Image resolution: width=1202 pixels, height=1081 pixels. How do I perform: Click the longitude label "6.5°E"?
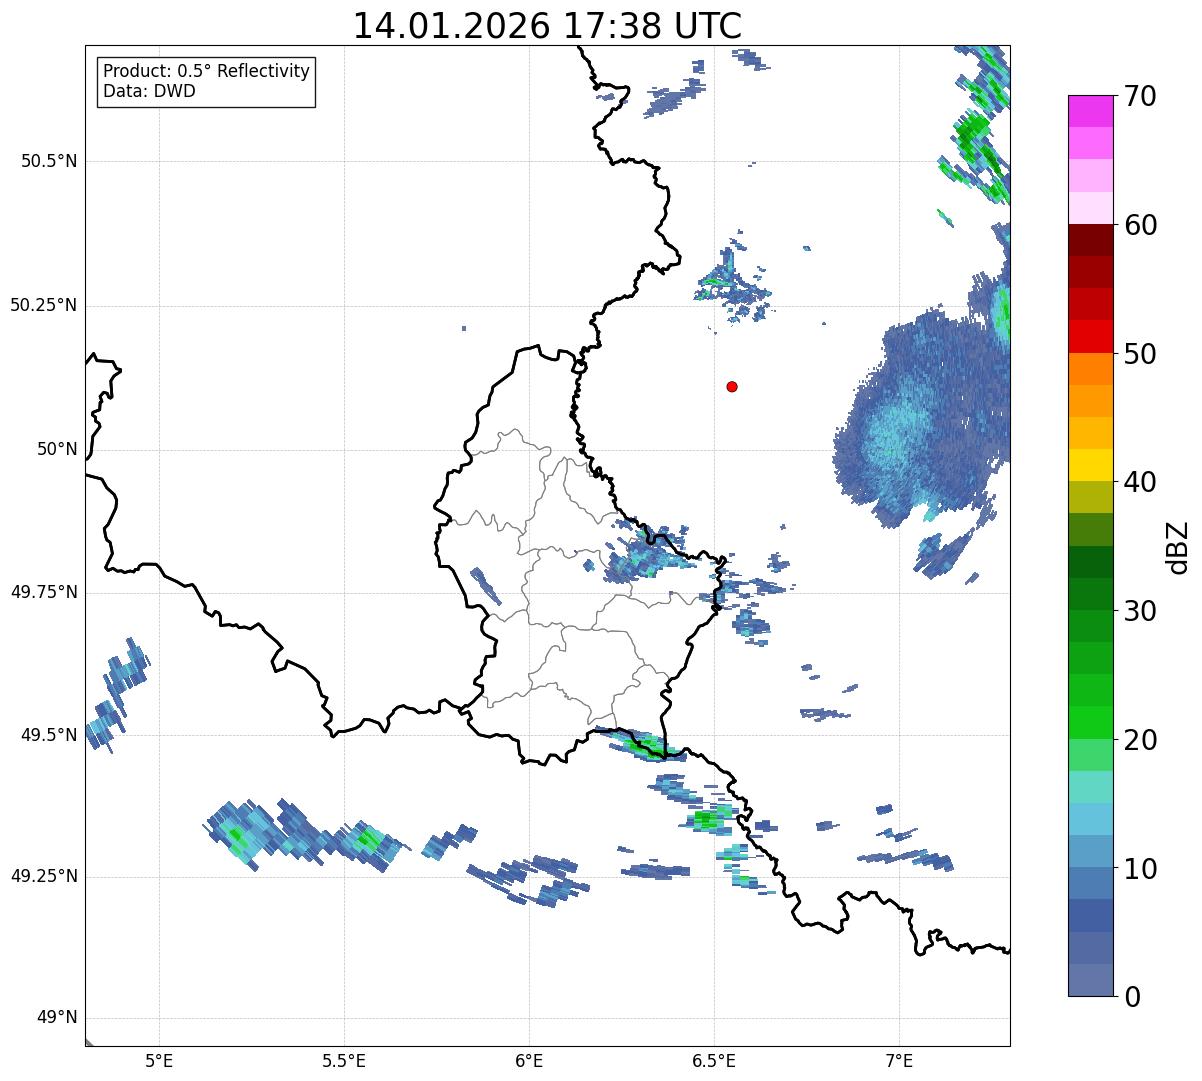pyautogui.click(x=714, y=1061)
